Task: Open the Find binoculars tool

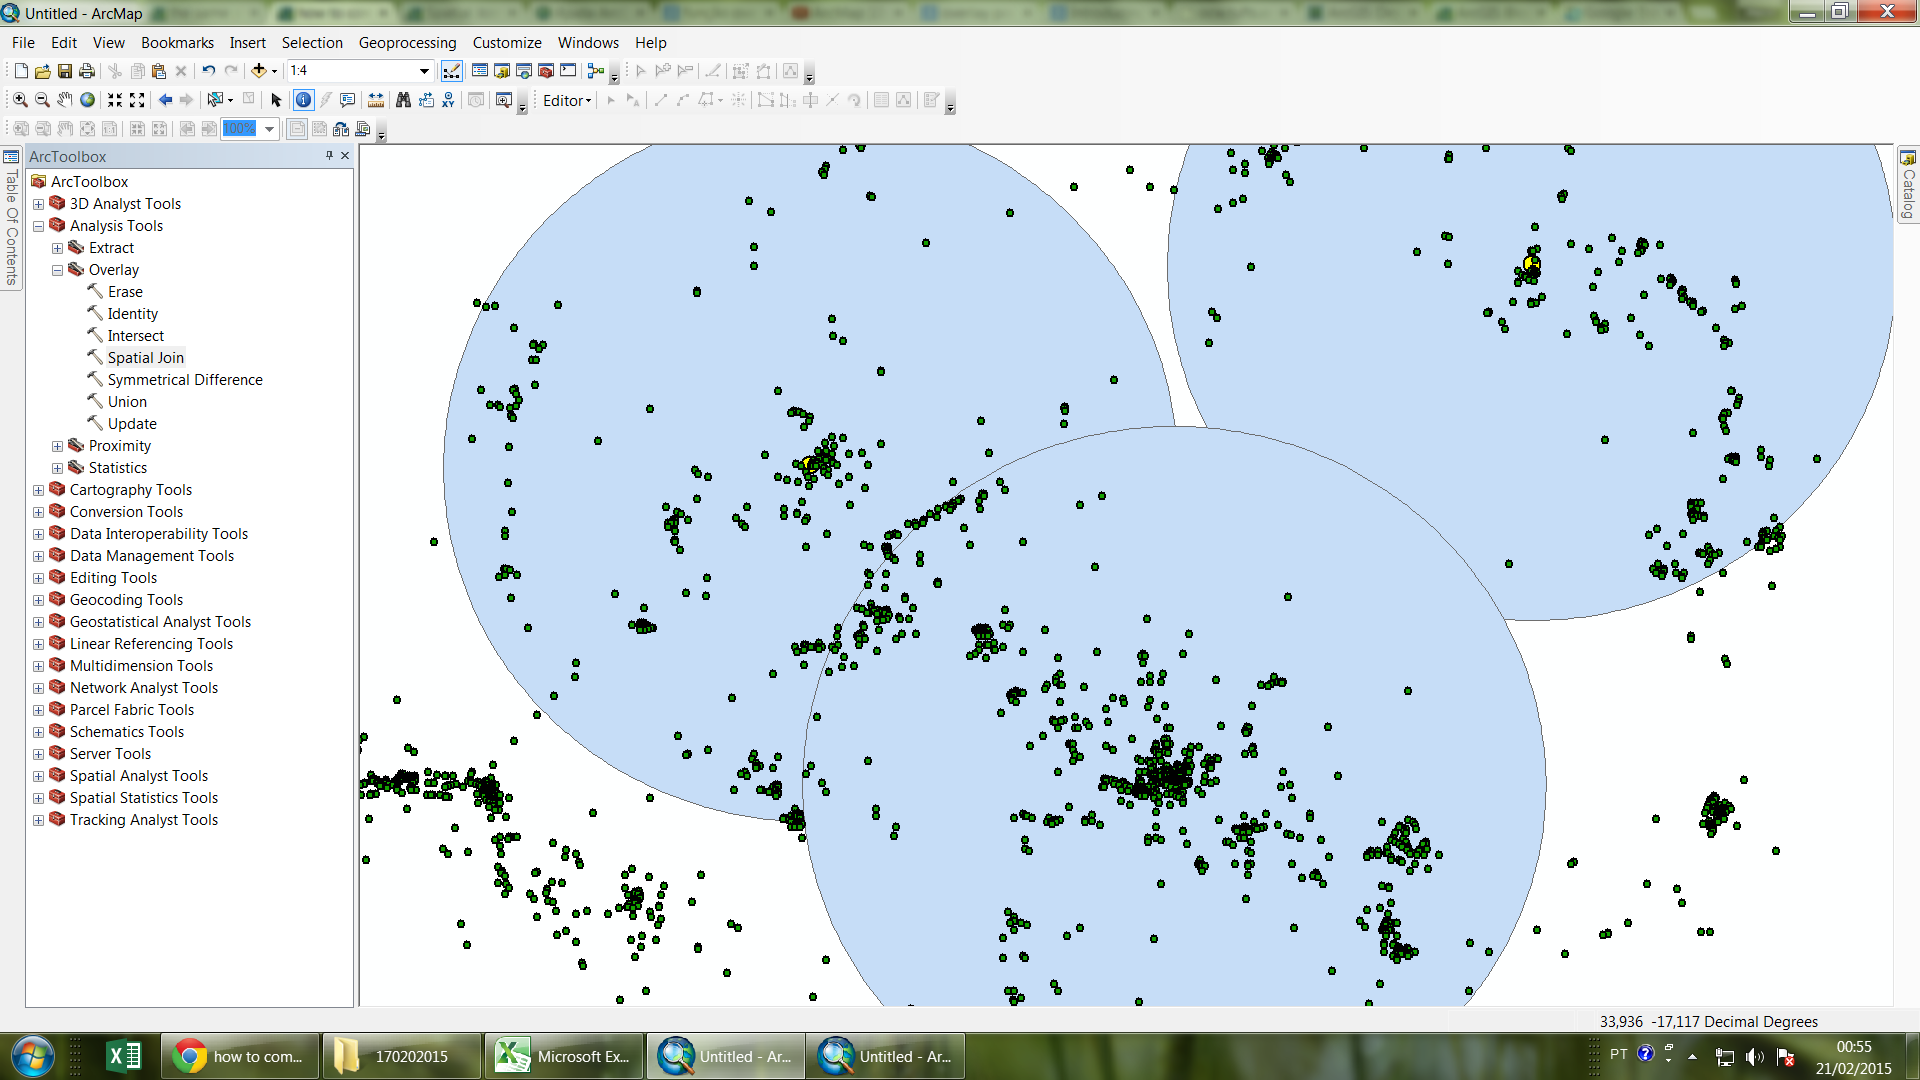Action: (403, 100)
